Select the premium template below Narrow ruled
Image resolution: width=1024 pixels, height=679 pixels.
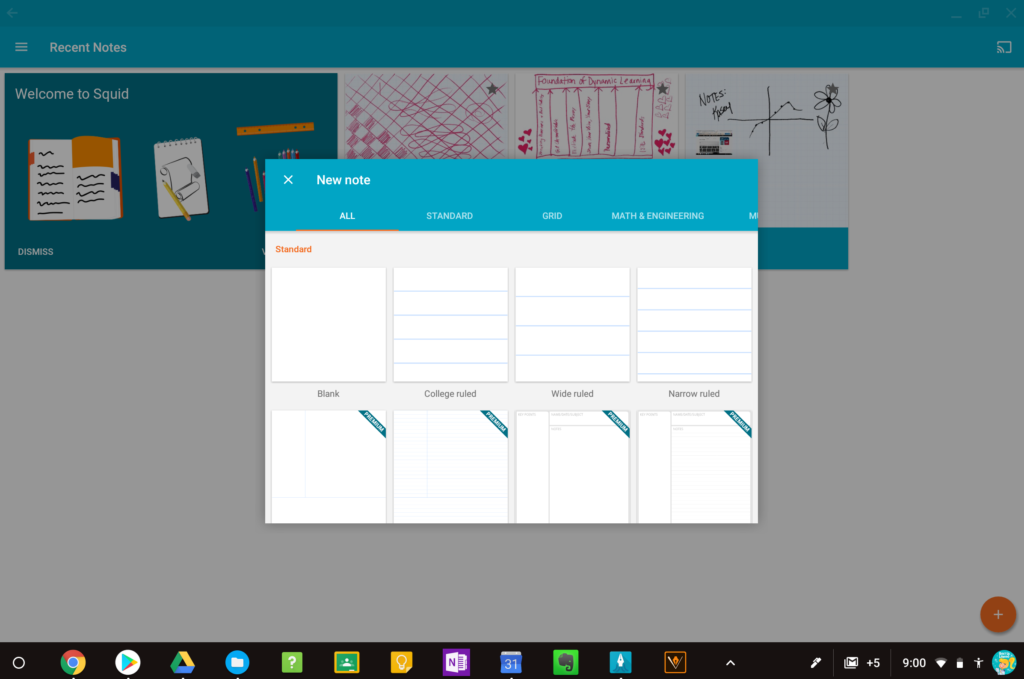[x=694, y=466]
